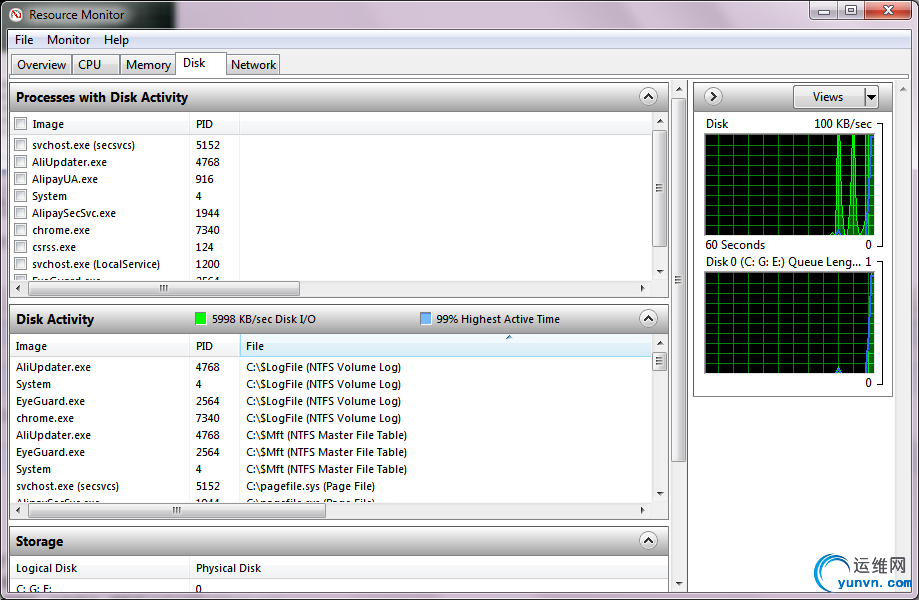Check the AliUpdater.exe process checkbox

coord(21,162)
